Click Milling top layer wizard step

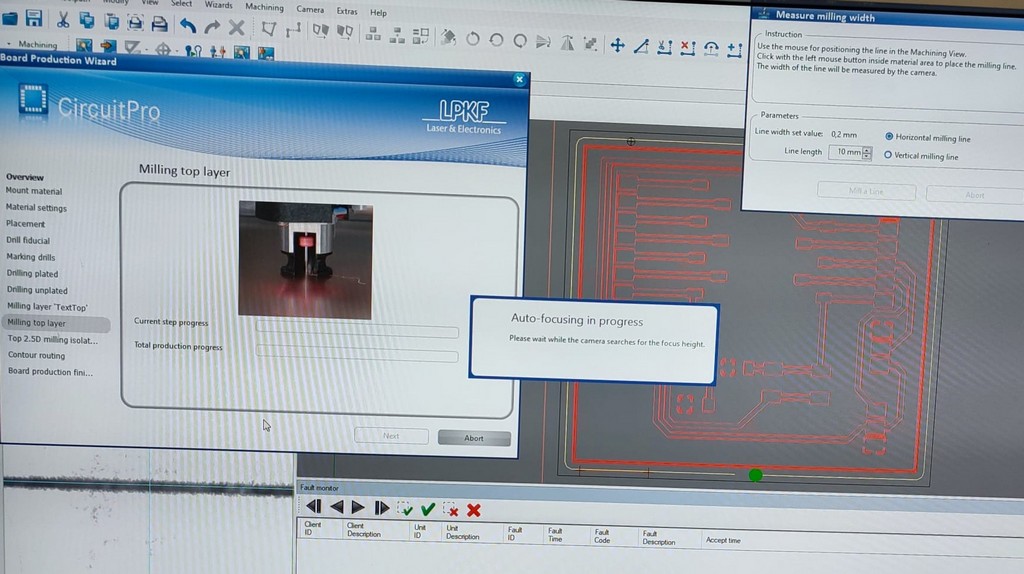pos(37,323)
